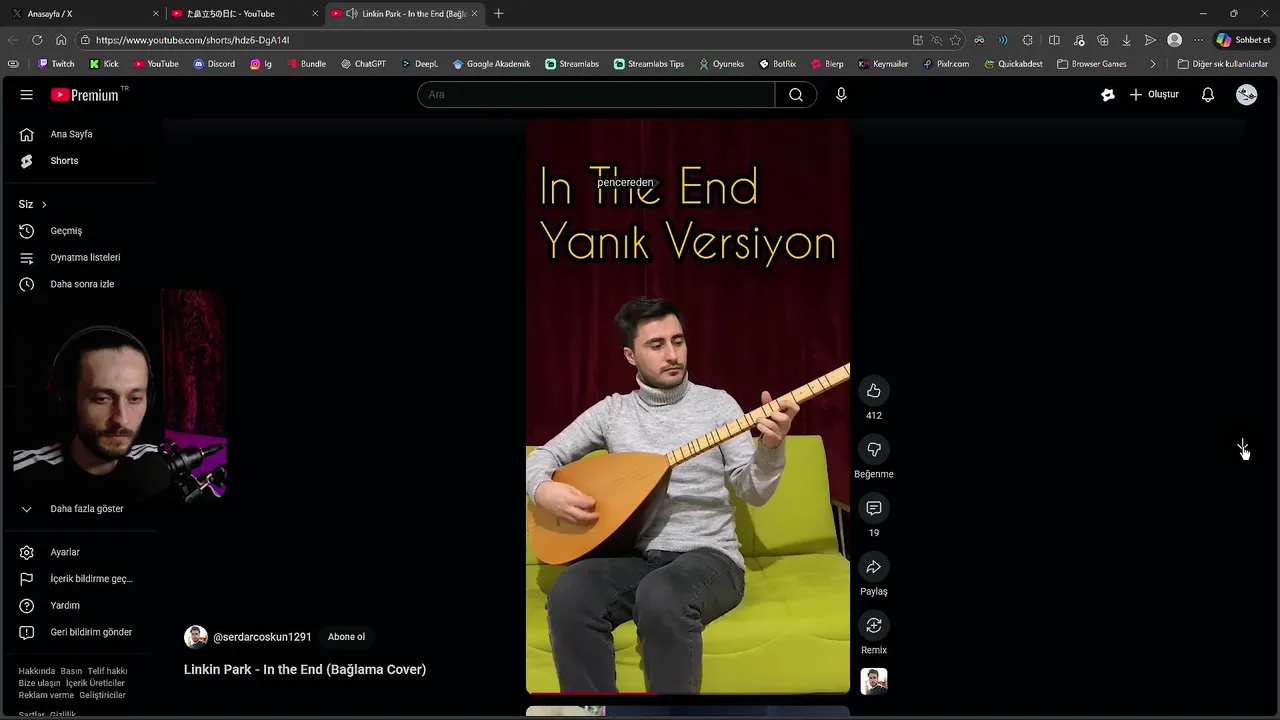Open browser extensions puzzle icon
Viewport: 1280px width, 720px height.
coord(1028,40)
